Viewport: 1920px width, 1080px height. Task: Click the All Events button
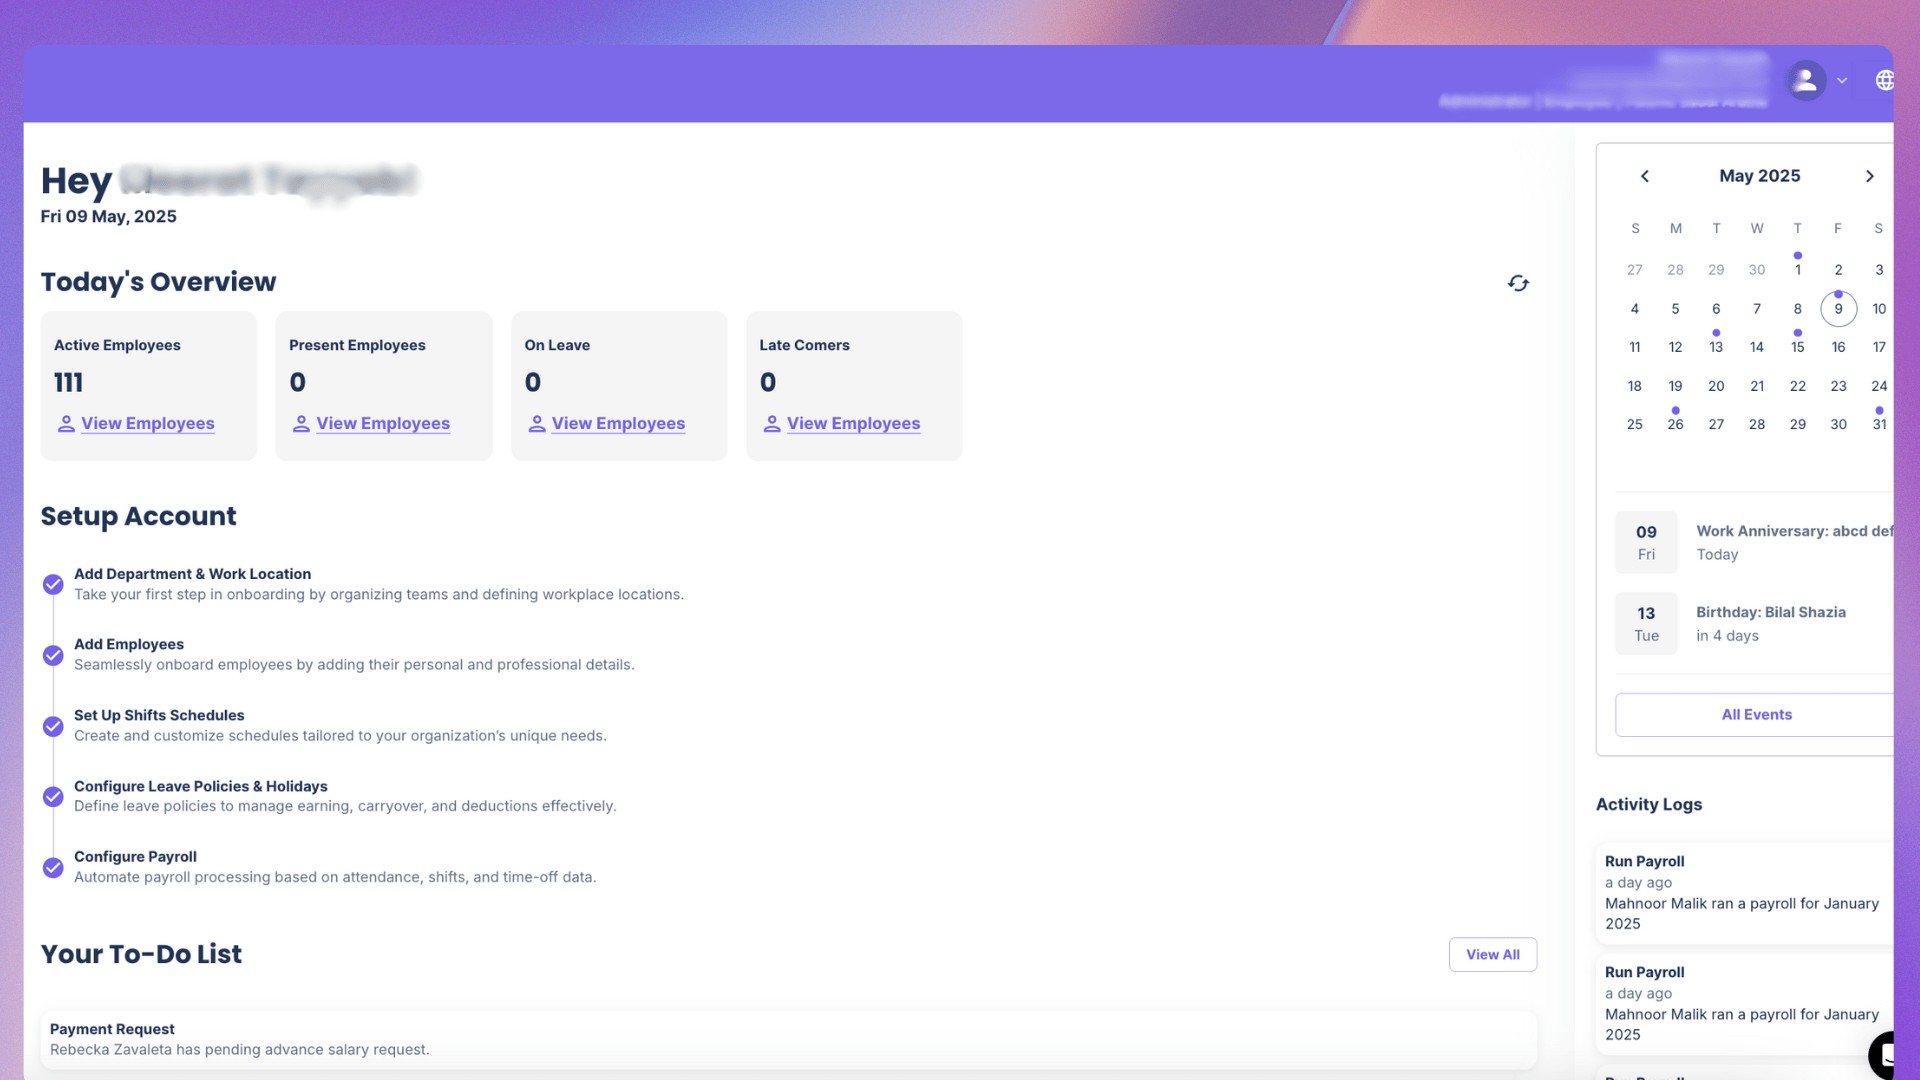click(1756, 715)
